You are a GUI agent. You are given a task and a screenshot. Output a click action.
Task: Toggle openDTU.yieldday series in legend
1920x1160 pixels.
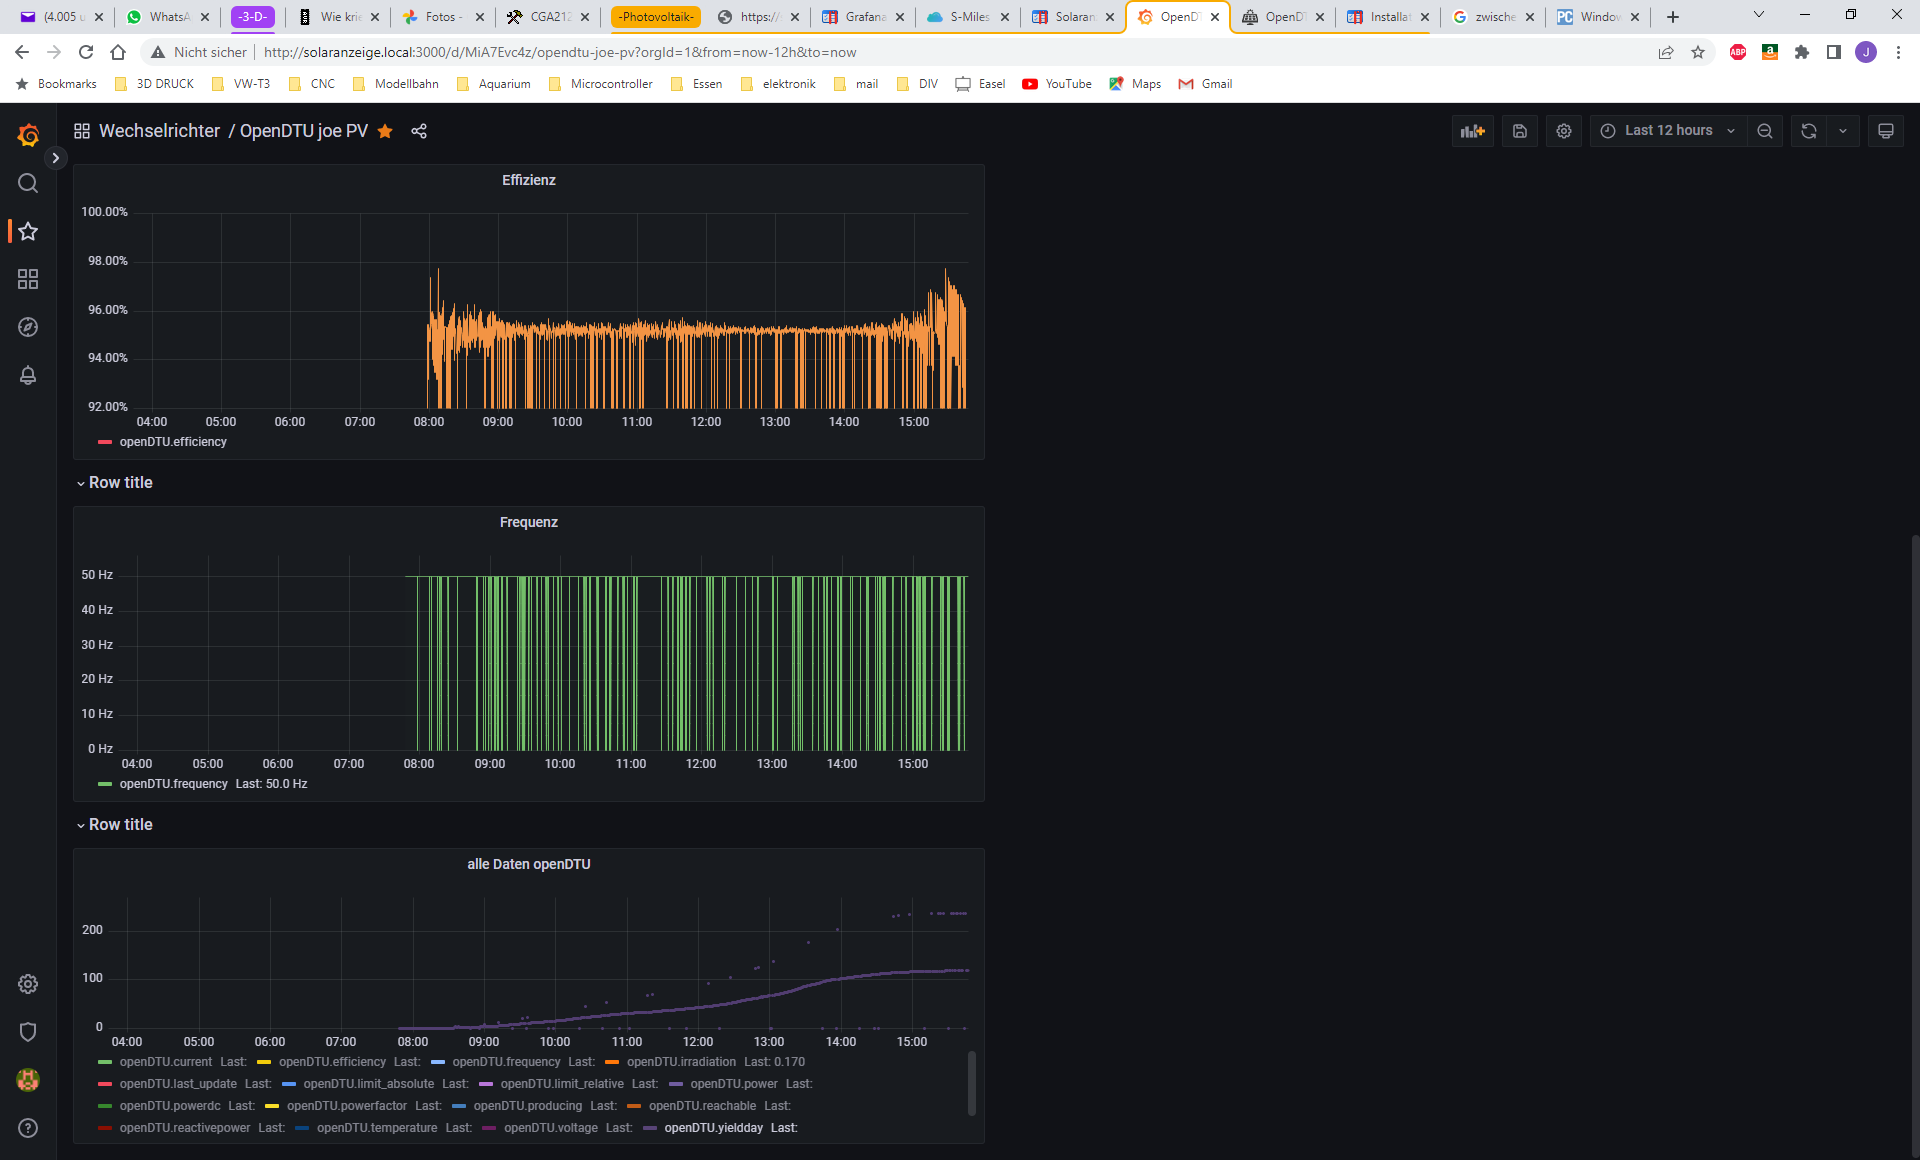(x=713, y=1128)
